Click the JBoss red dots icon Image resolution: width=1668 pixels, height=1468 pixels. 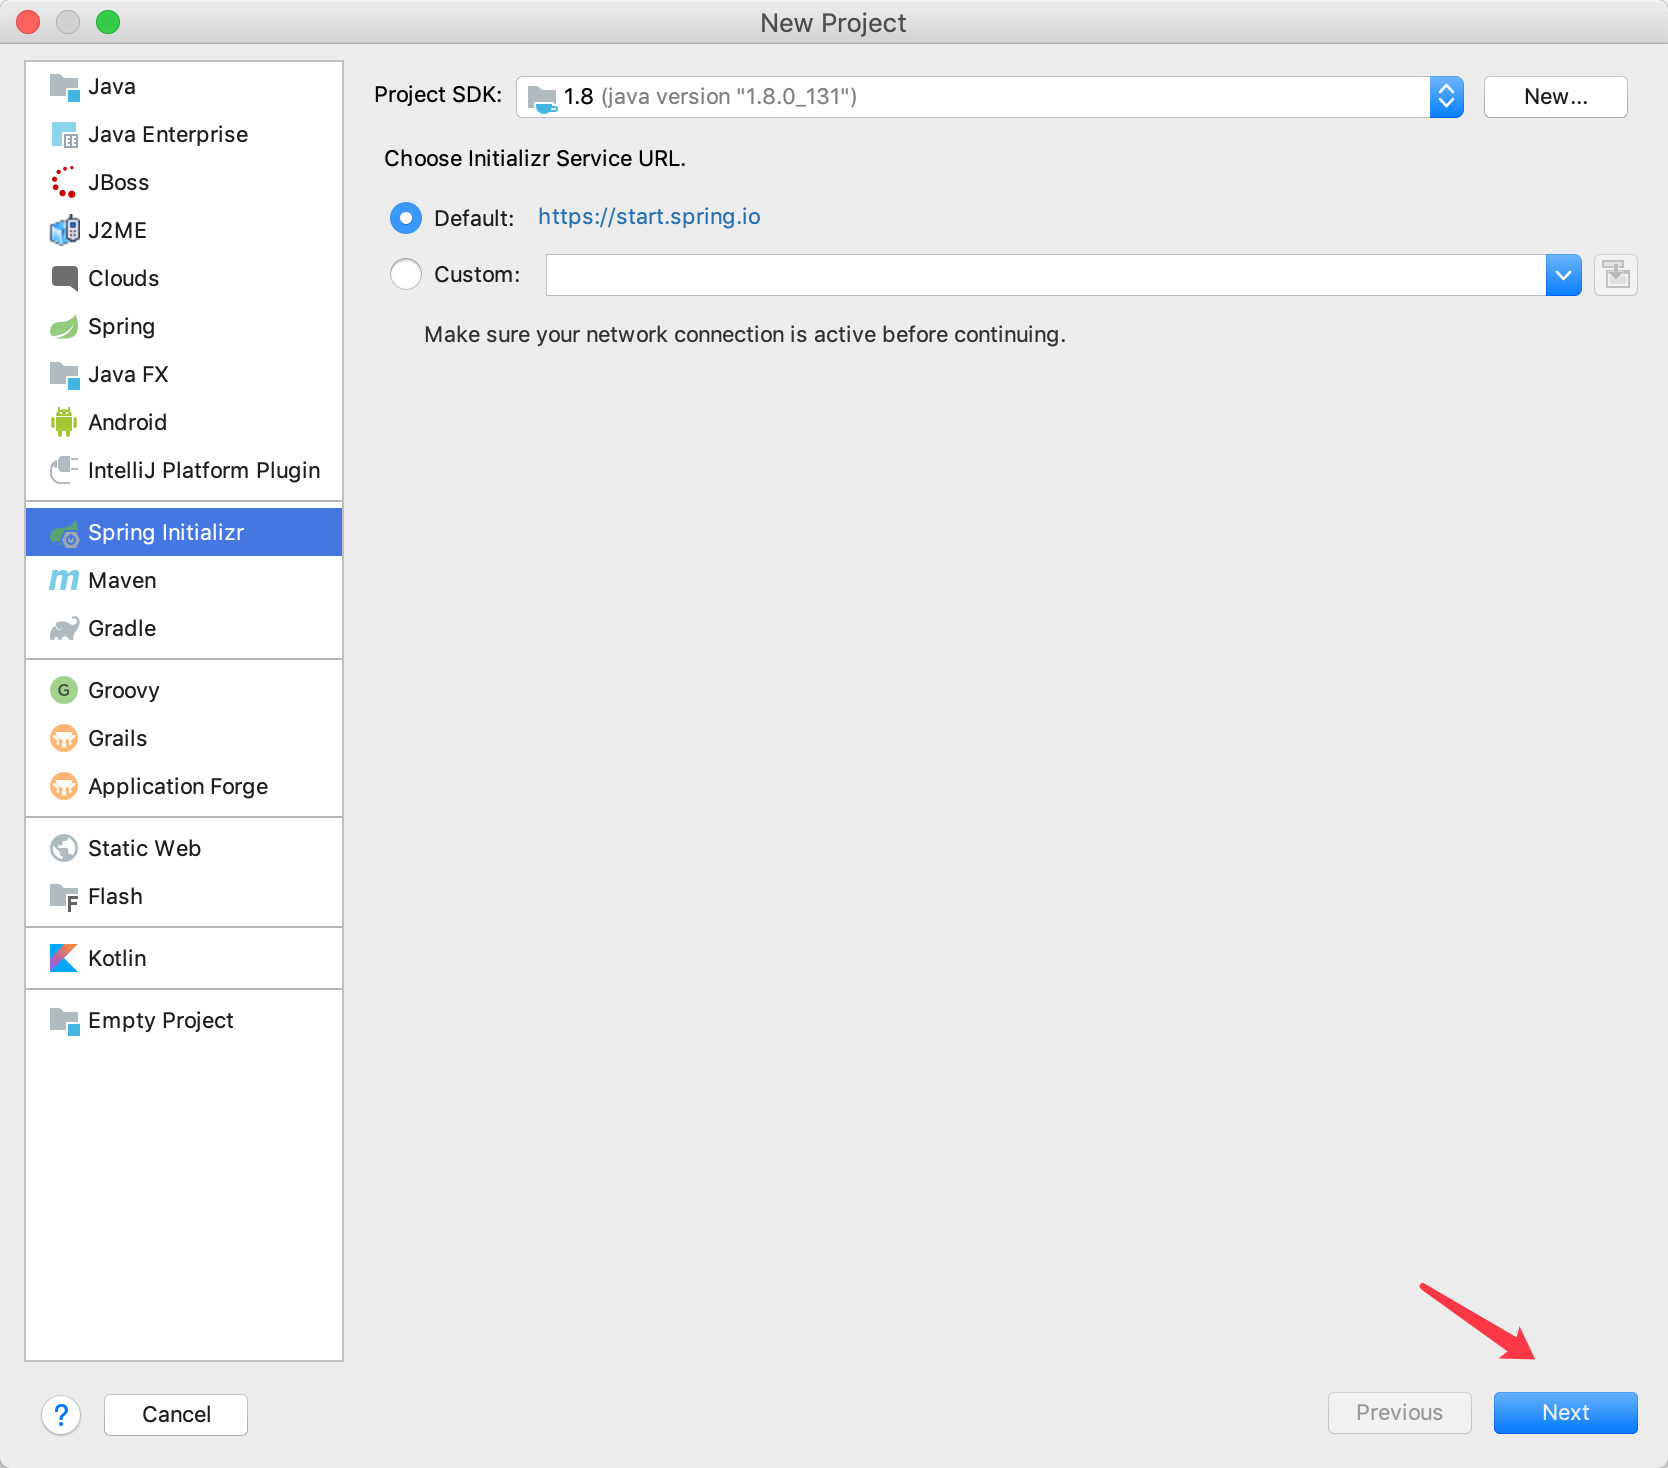[64, 182]
